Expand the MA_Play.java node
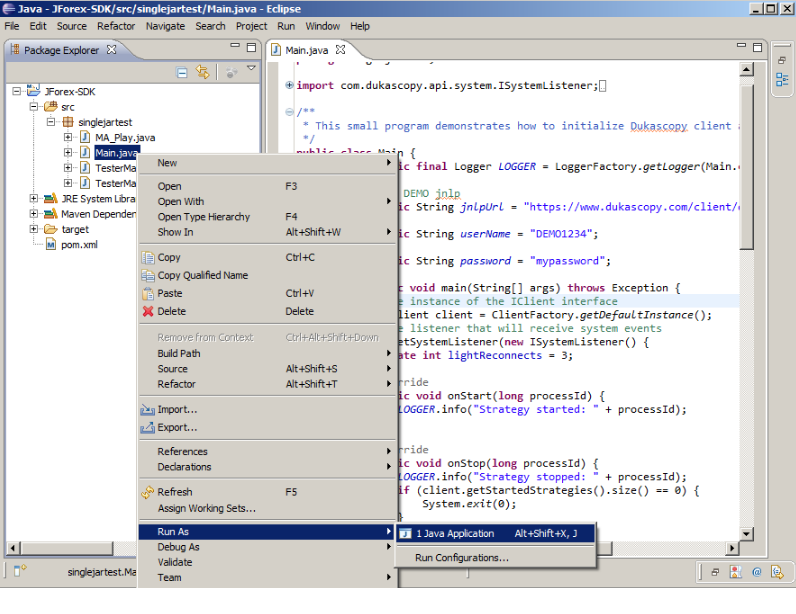Screen dimensions: 796x614 click(x=68, y=137)
